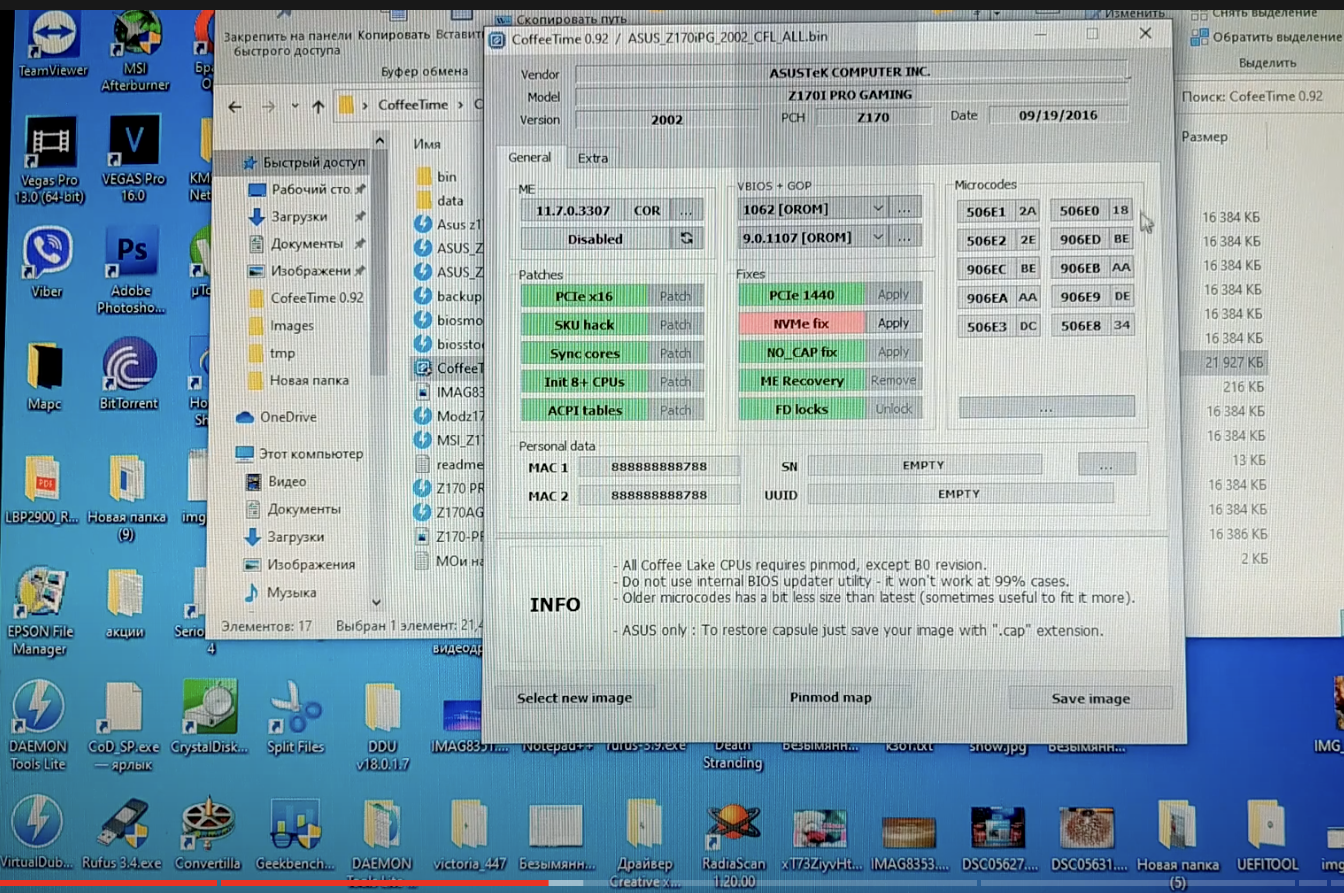This screenshot has height=893, width=1344.
Task: Open TeamViewer desktop shortcut
Action: [52, 45]
